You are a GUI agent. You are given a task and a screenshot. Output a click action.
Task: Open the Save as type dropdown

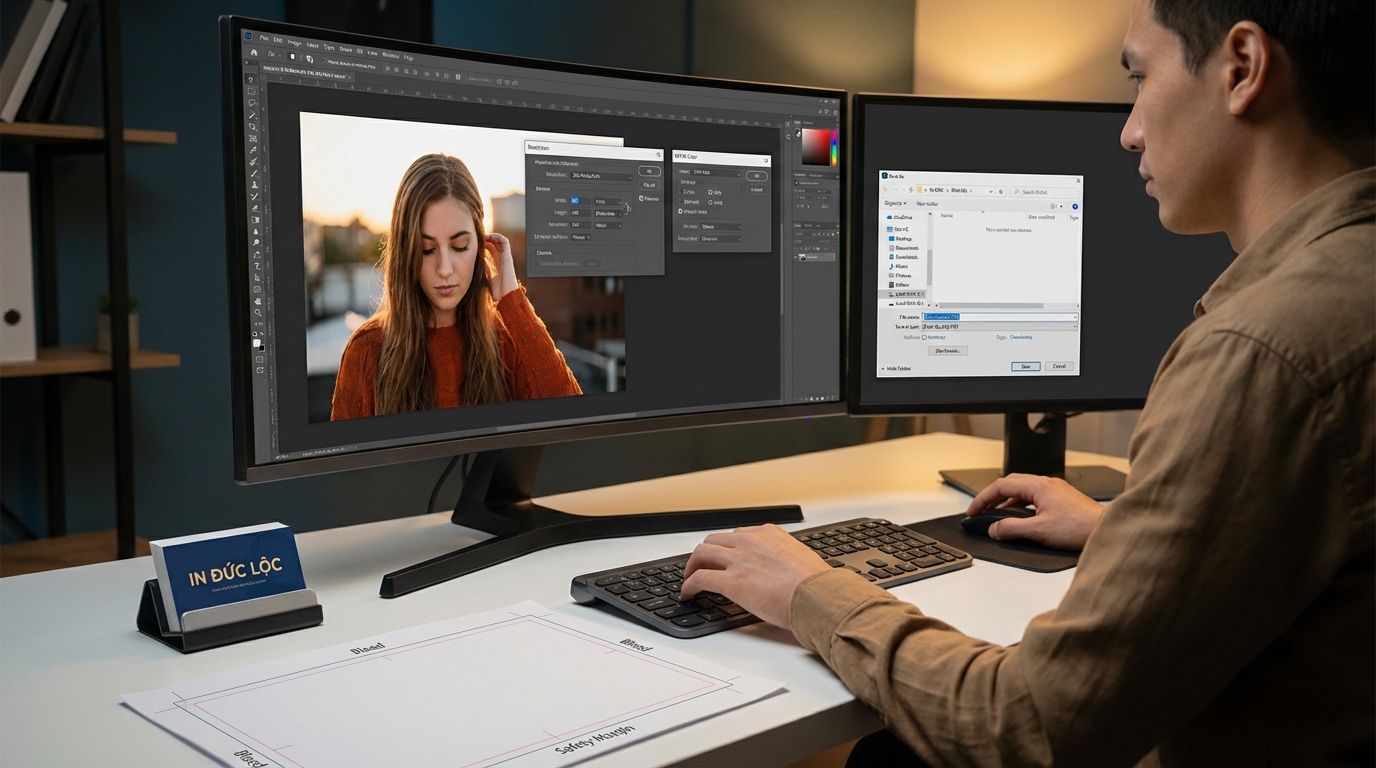pos(998,327)
